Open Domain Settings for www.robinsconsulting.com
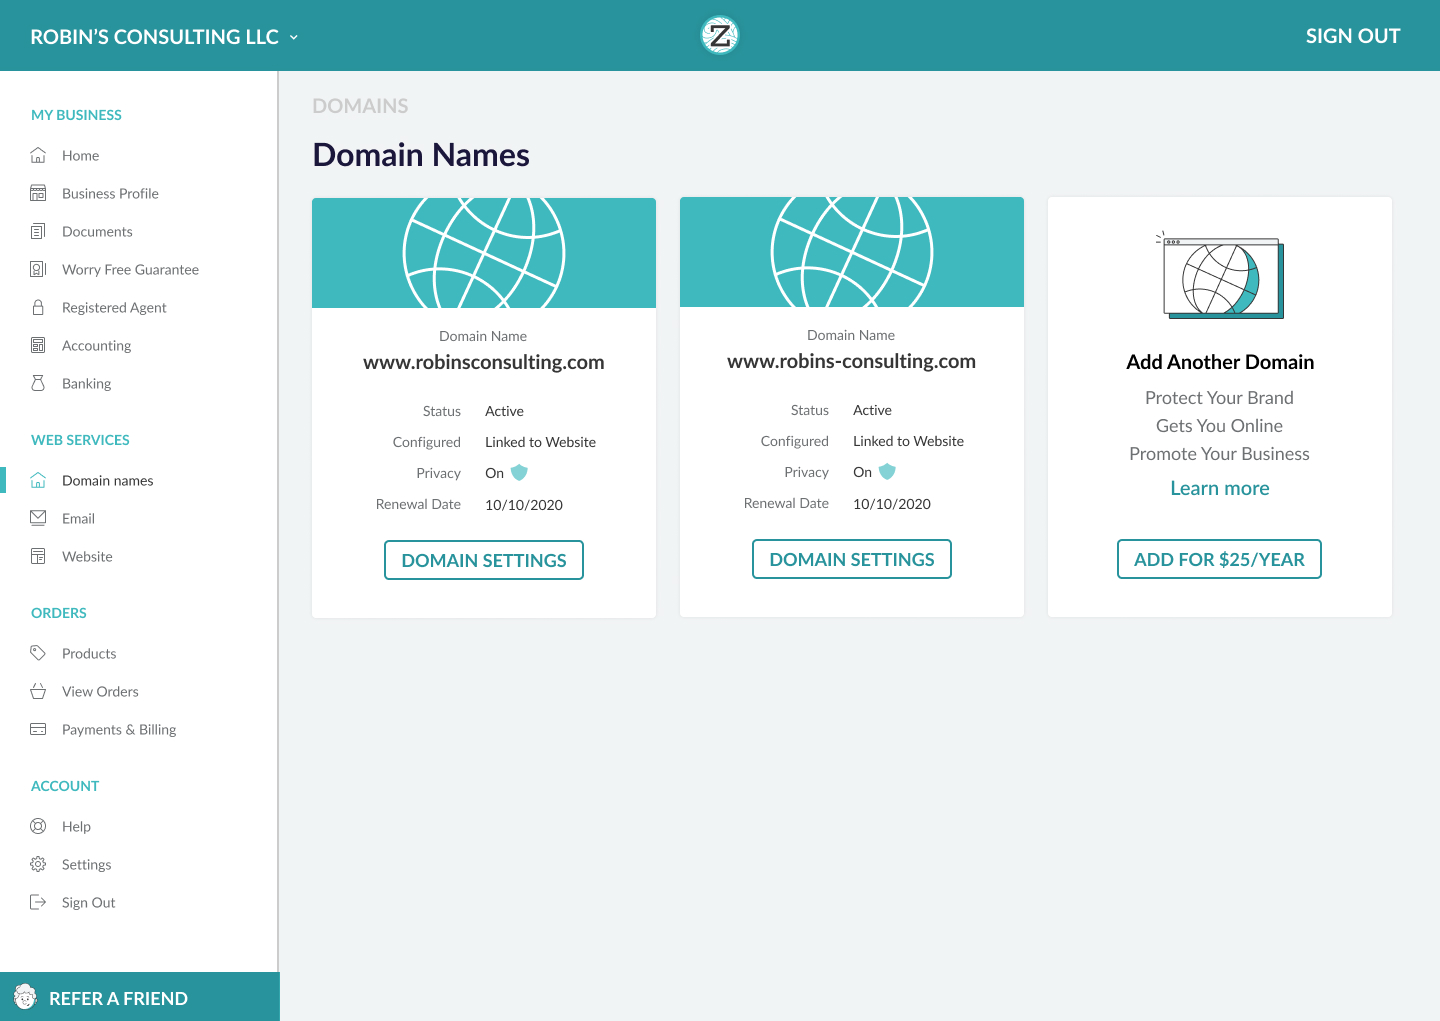The image size is (1440, 1021). 484,560
